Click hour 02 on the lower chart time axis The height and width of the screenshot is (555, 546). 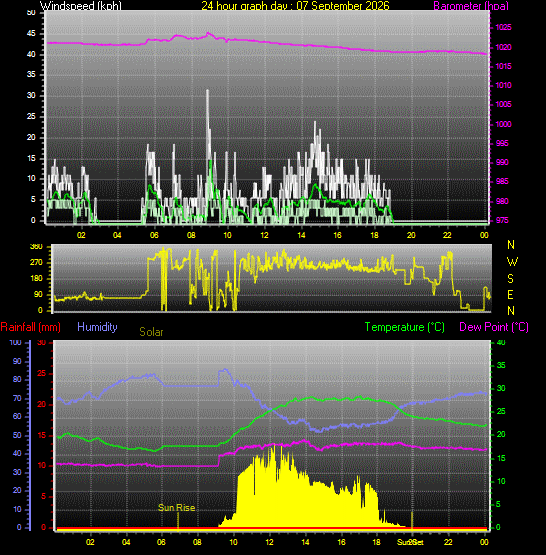click(x=90, y=542)
